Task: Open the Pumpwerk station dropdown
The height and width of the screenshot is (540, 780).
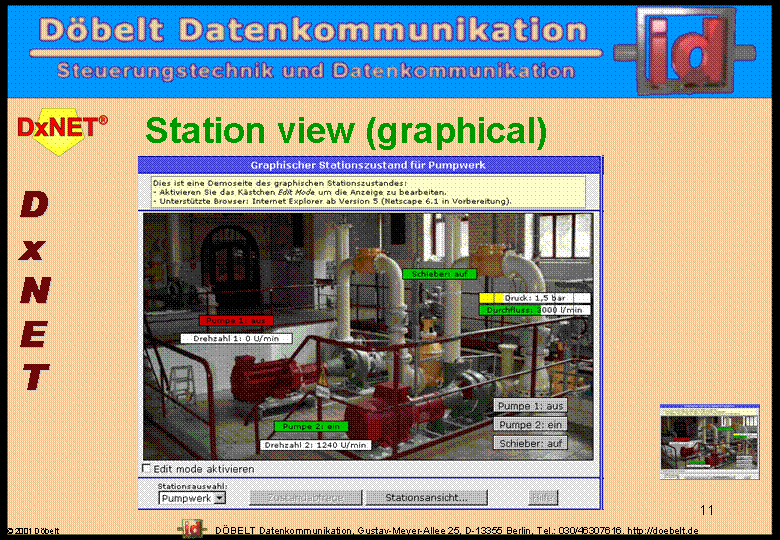Action: tap(192, 498)
